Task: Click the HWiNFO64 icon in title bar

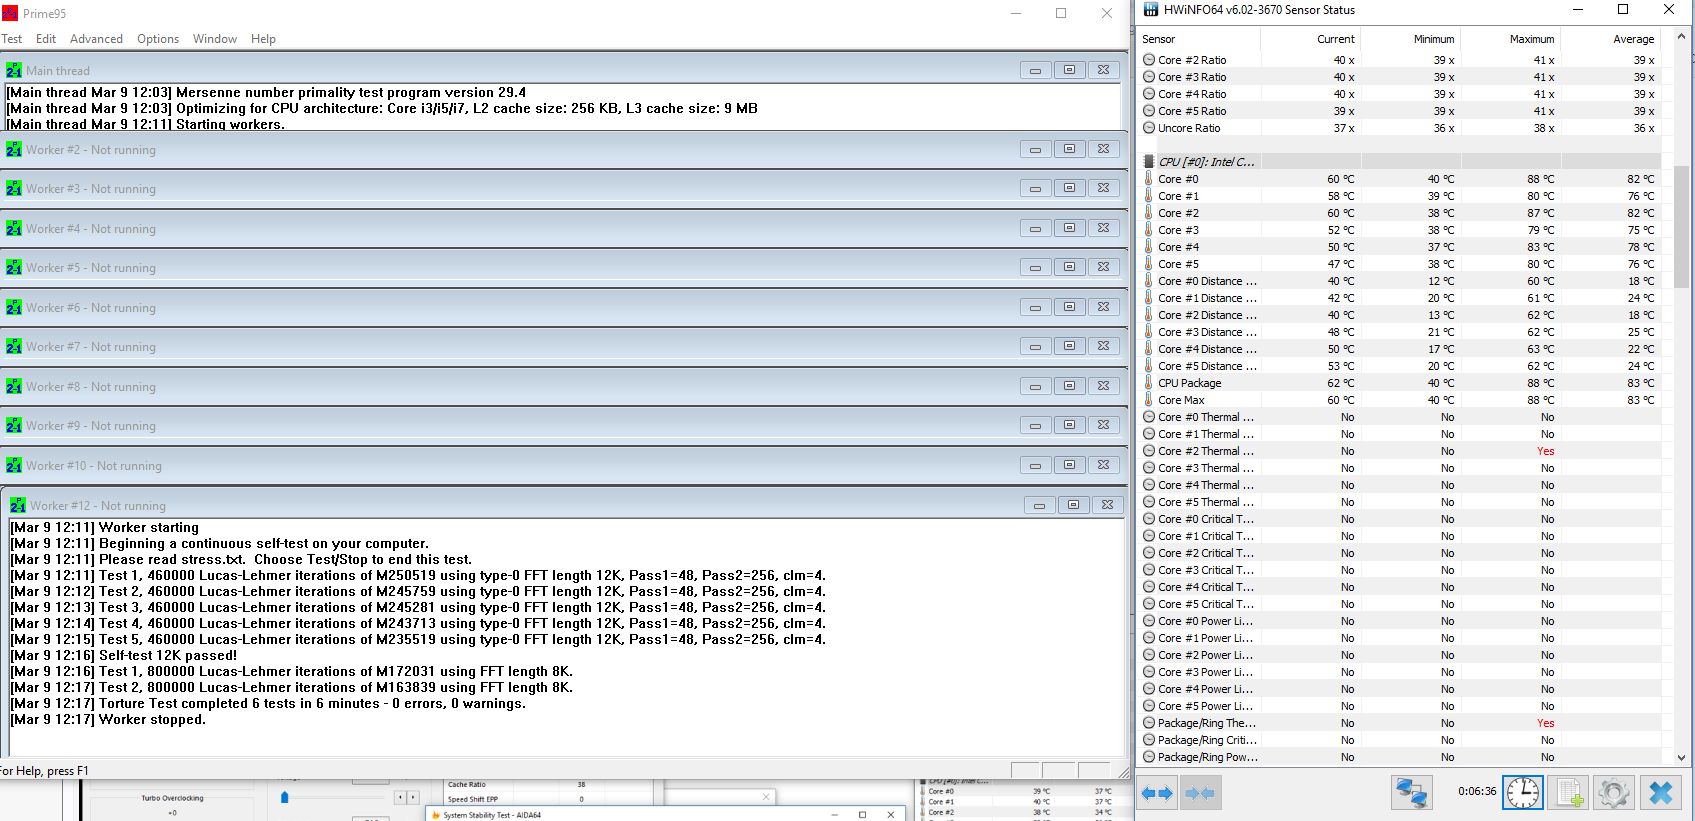Action: tap(1151, 9)
